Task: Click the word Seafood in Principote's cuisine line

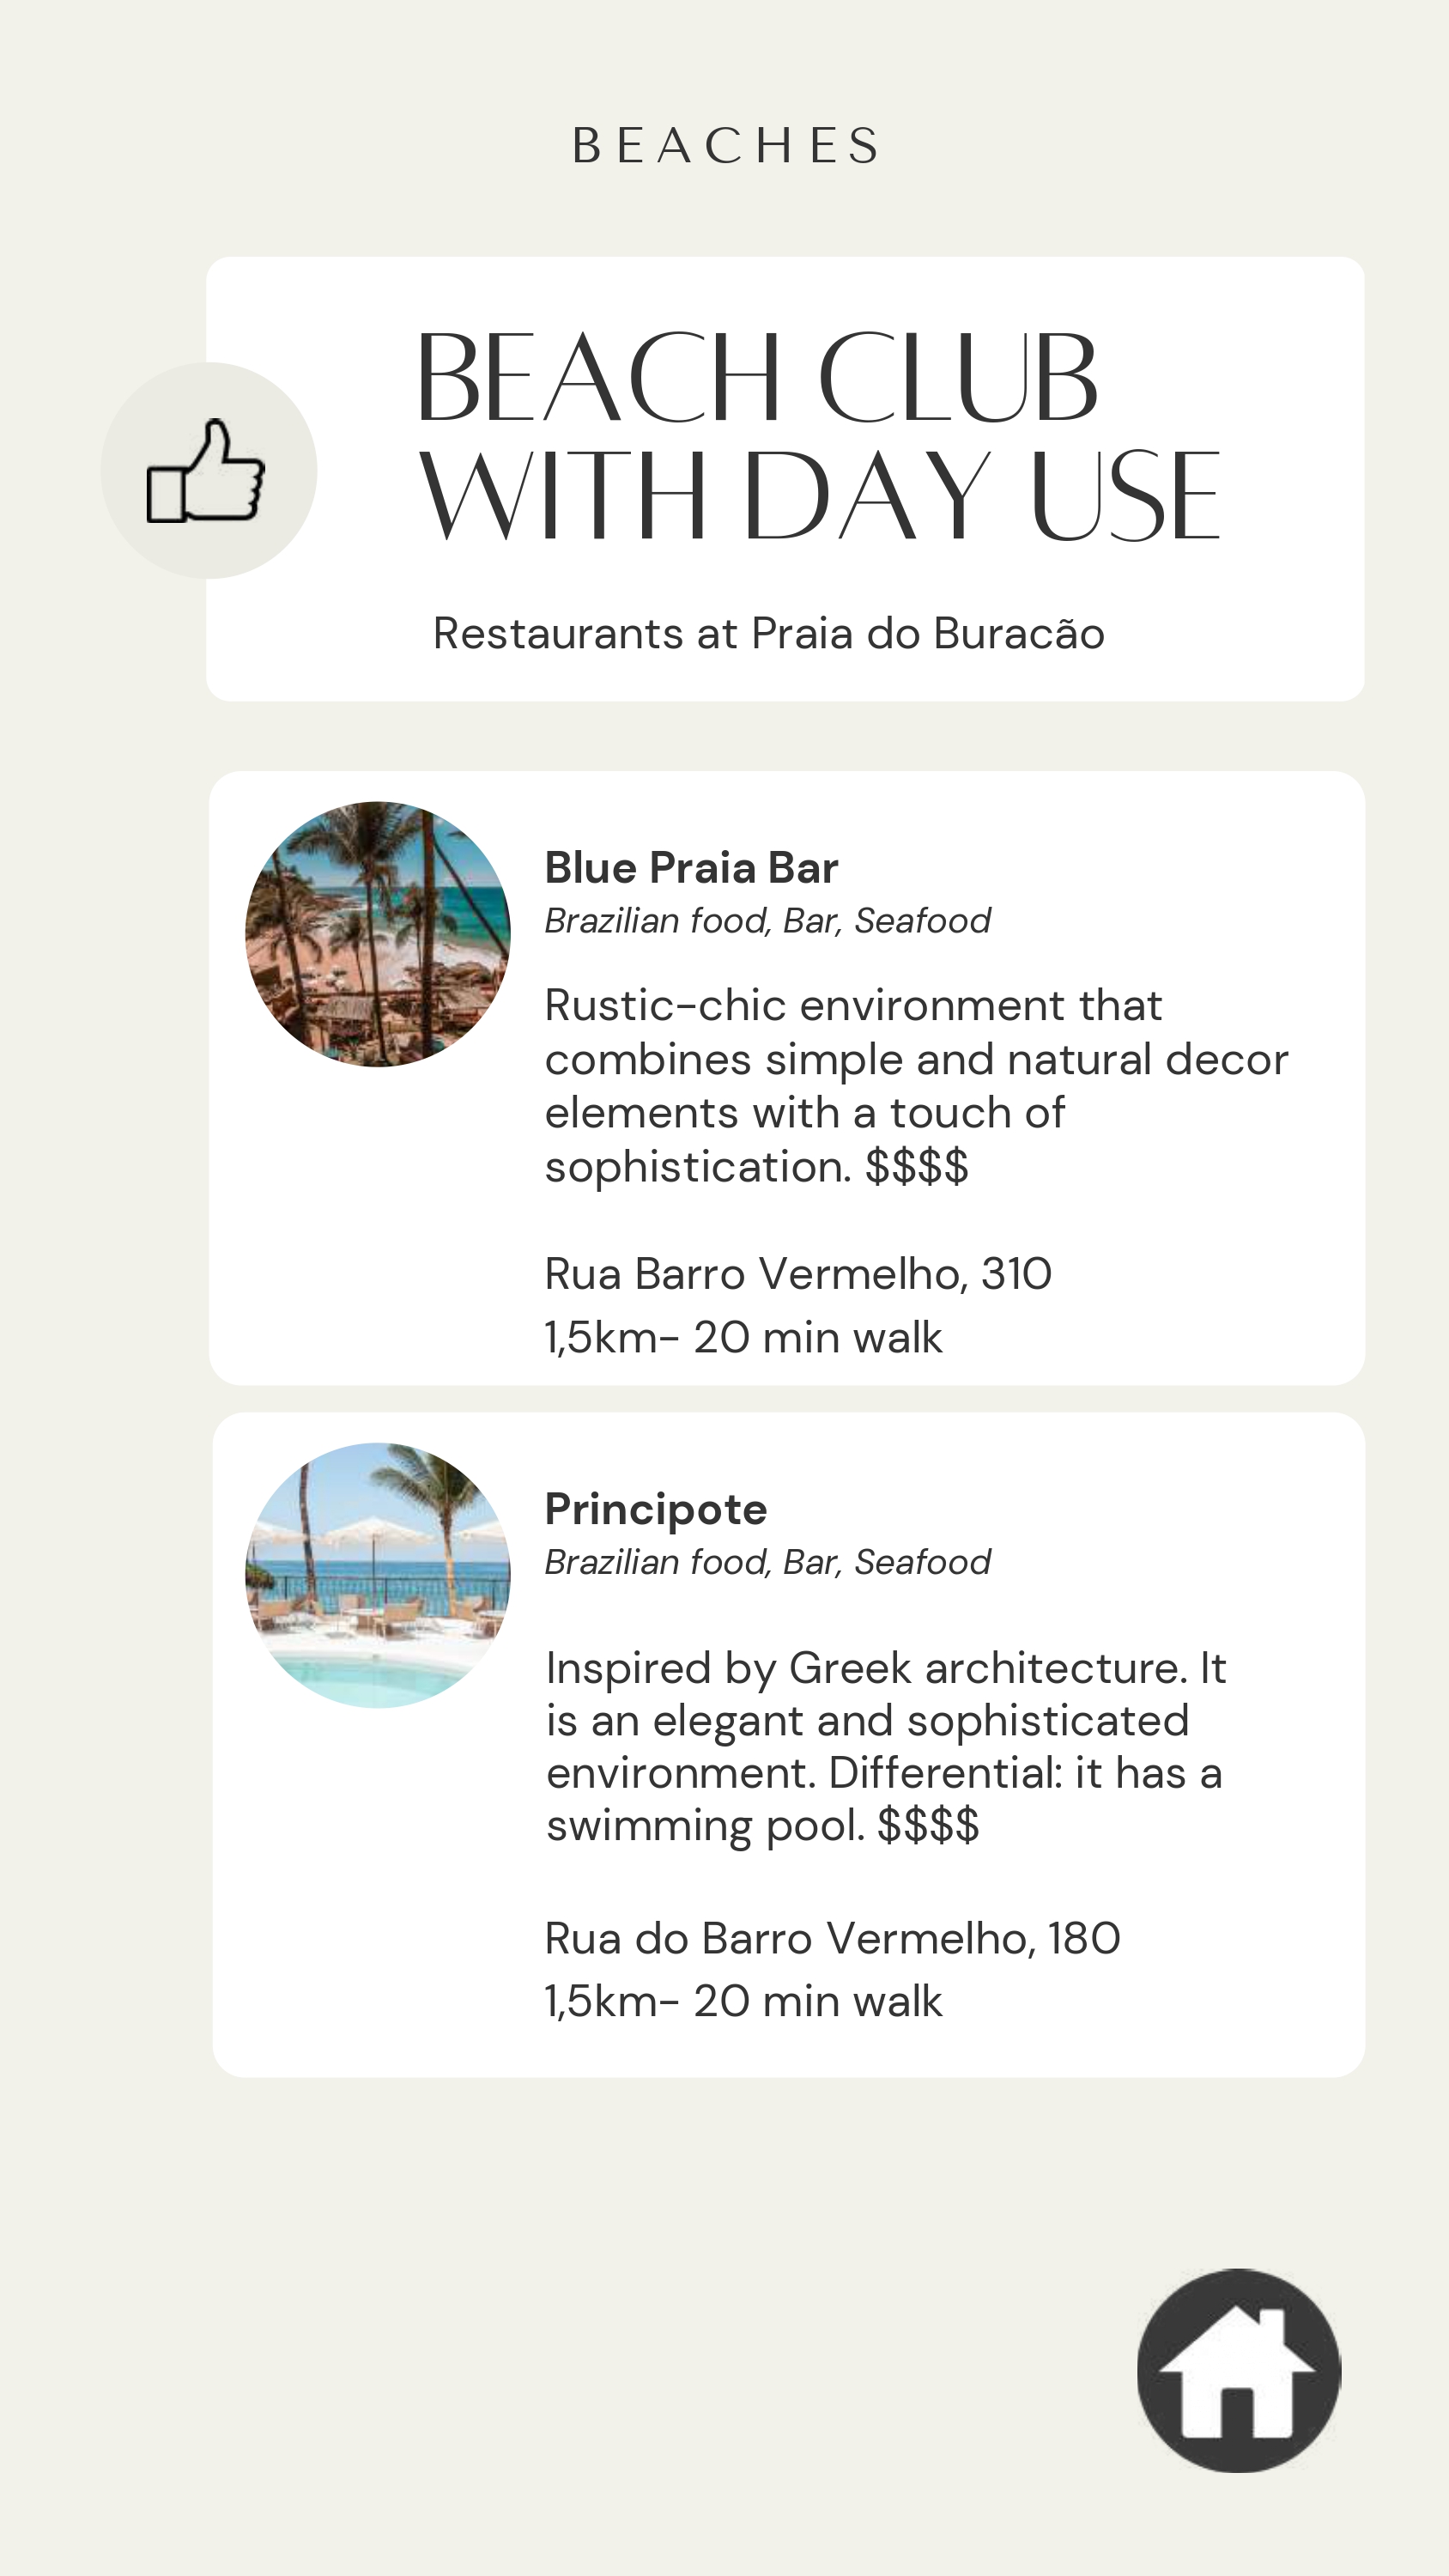Action: (x=922, y=1562)
